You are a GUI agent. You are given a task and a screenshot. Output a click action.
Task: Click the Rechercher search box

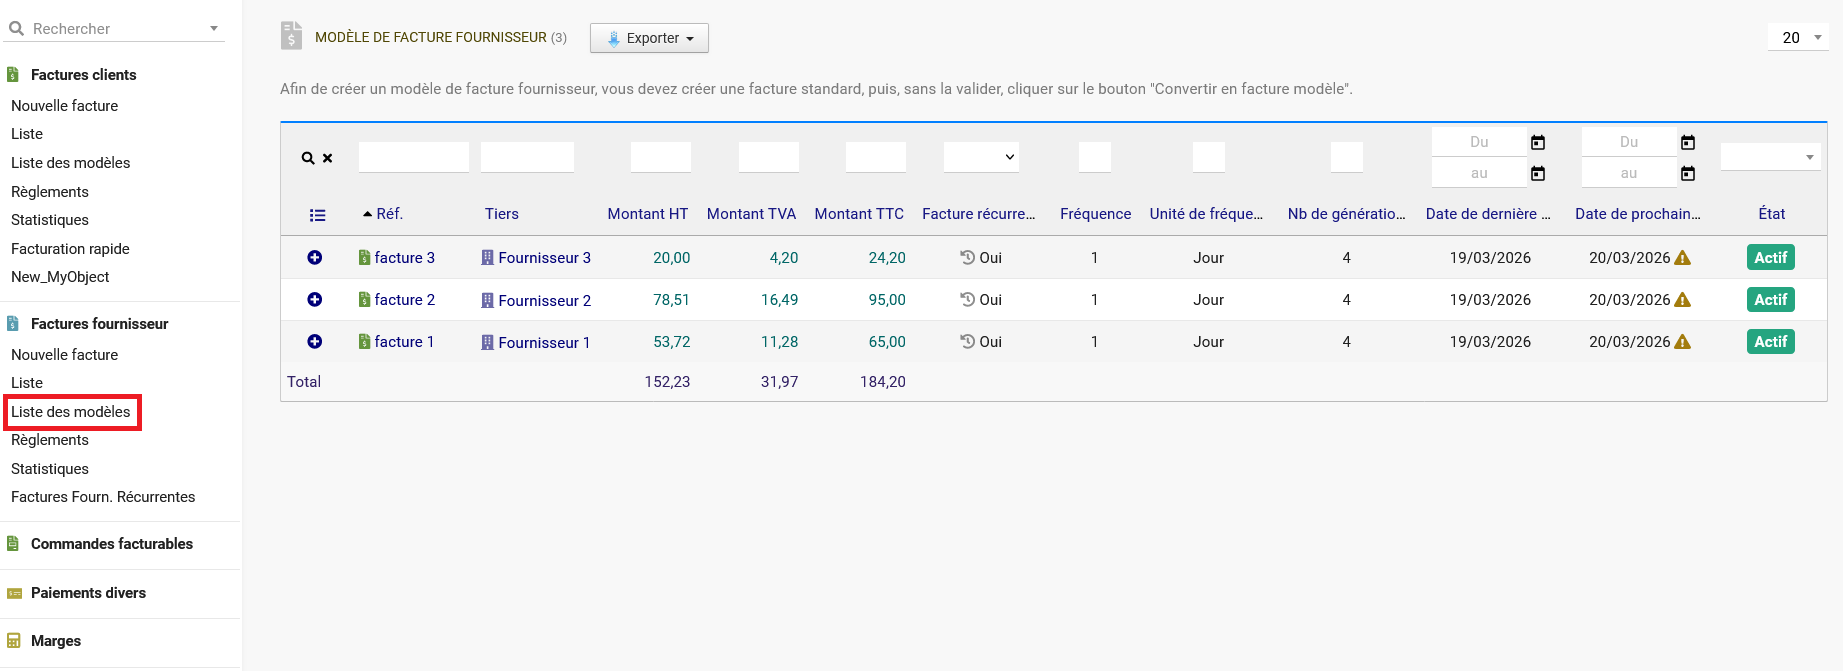[115, 29]
